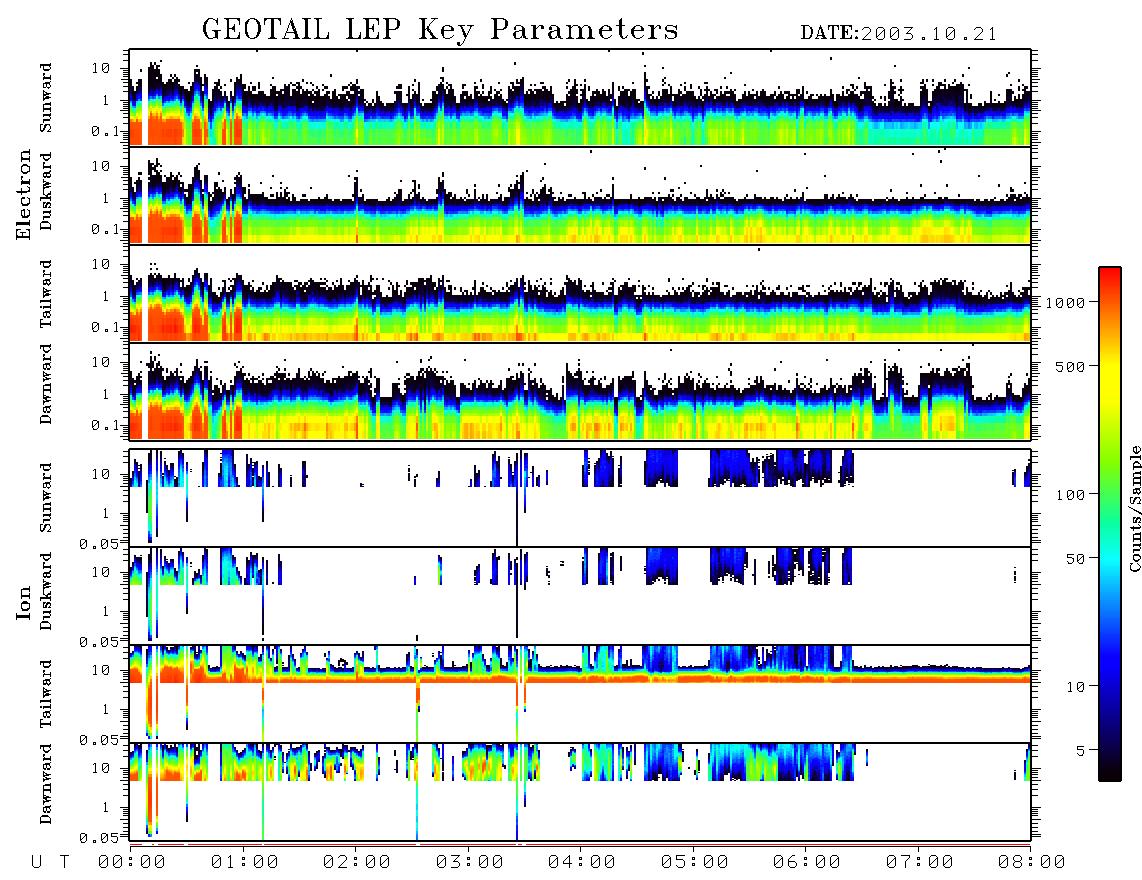Select Ion Sunward panel label
The height and width of the screenshot is (880, 1142).
[46, 498]
